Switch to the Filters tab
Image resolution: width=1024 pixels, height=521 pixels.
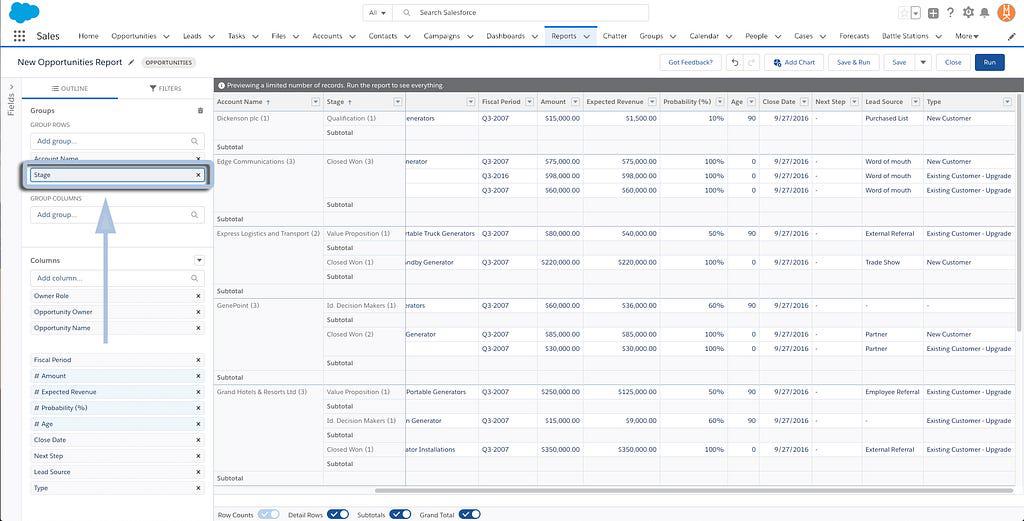click(165, 88)
